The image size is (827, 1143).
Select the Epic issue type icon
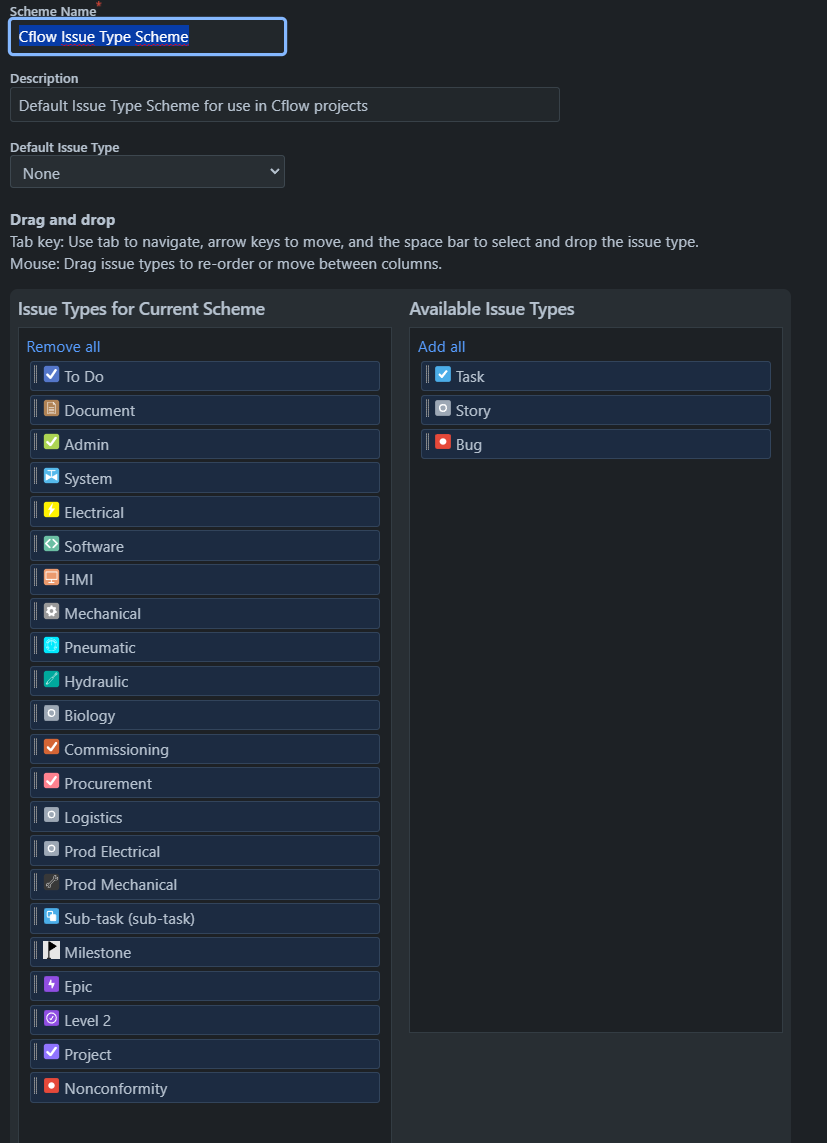(50, 985)
